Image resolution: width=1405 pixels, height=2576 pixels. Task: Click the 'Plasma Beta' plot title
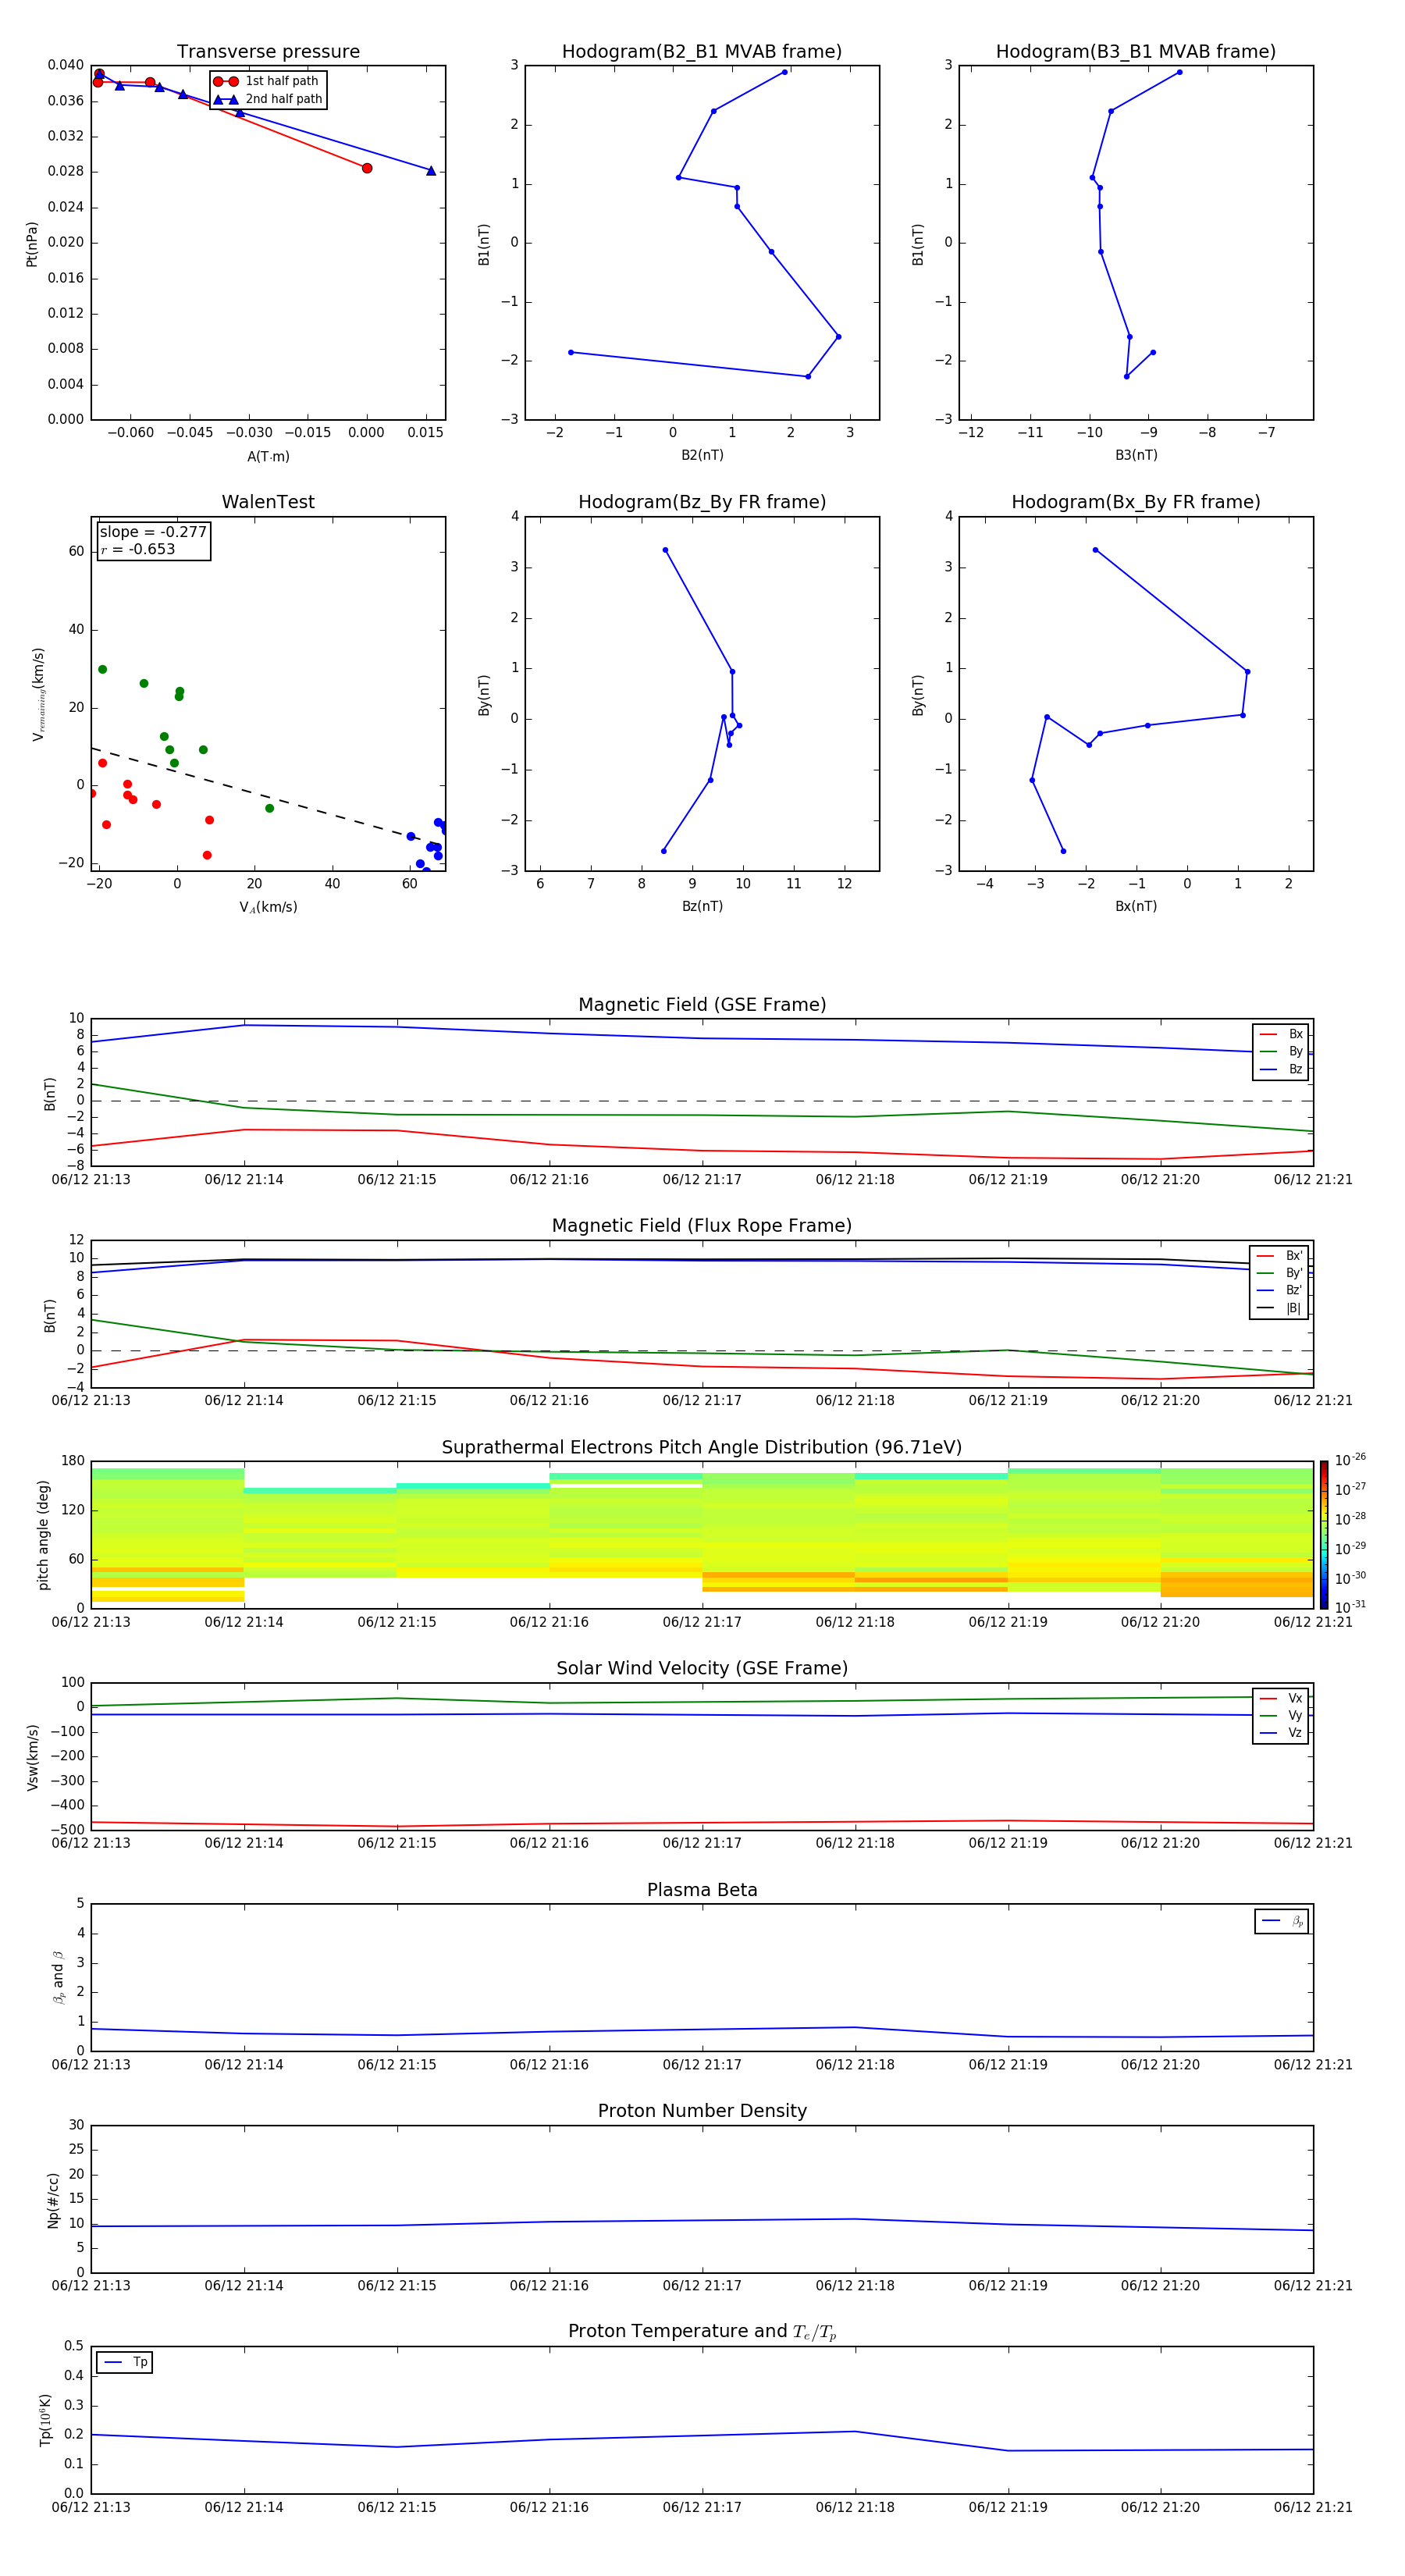tap(702, 1891)
